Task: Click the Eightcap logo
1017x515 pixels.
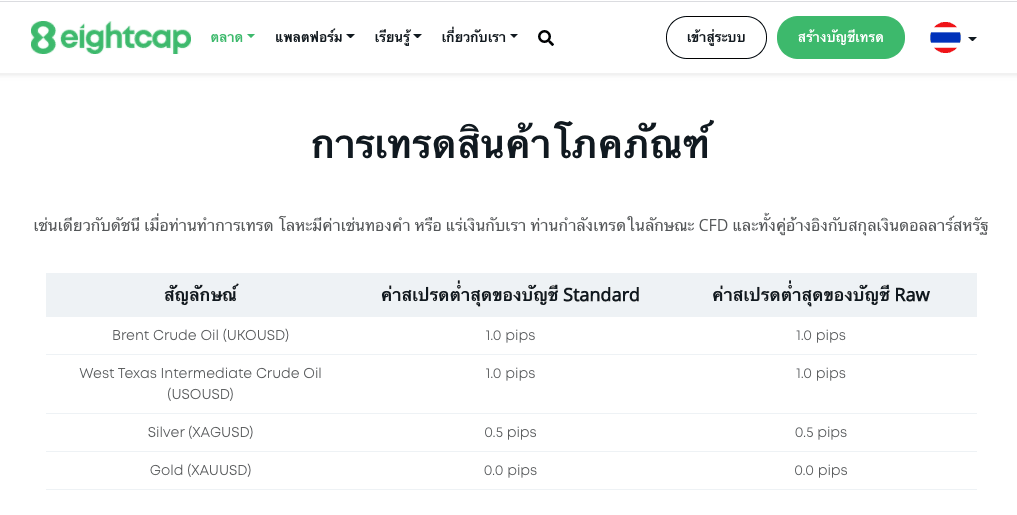Action: point(111,38)
